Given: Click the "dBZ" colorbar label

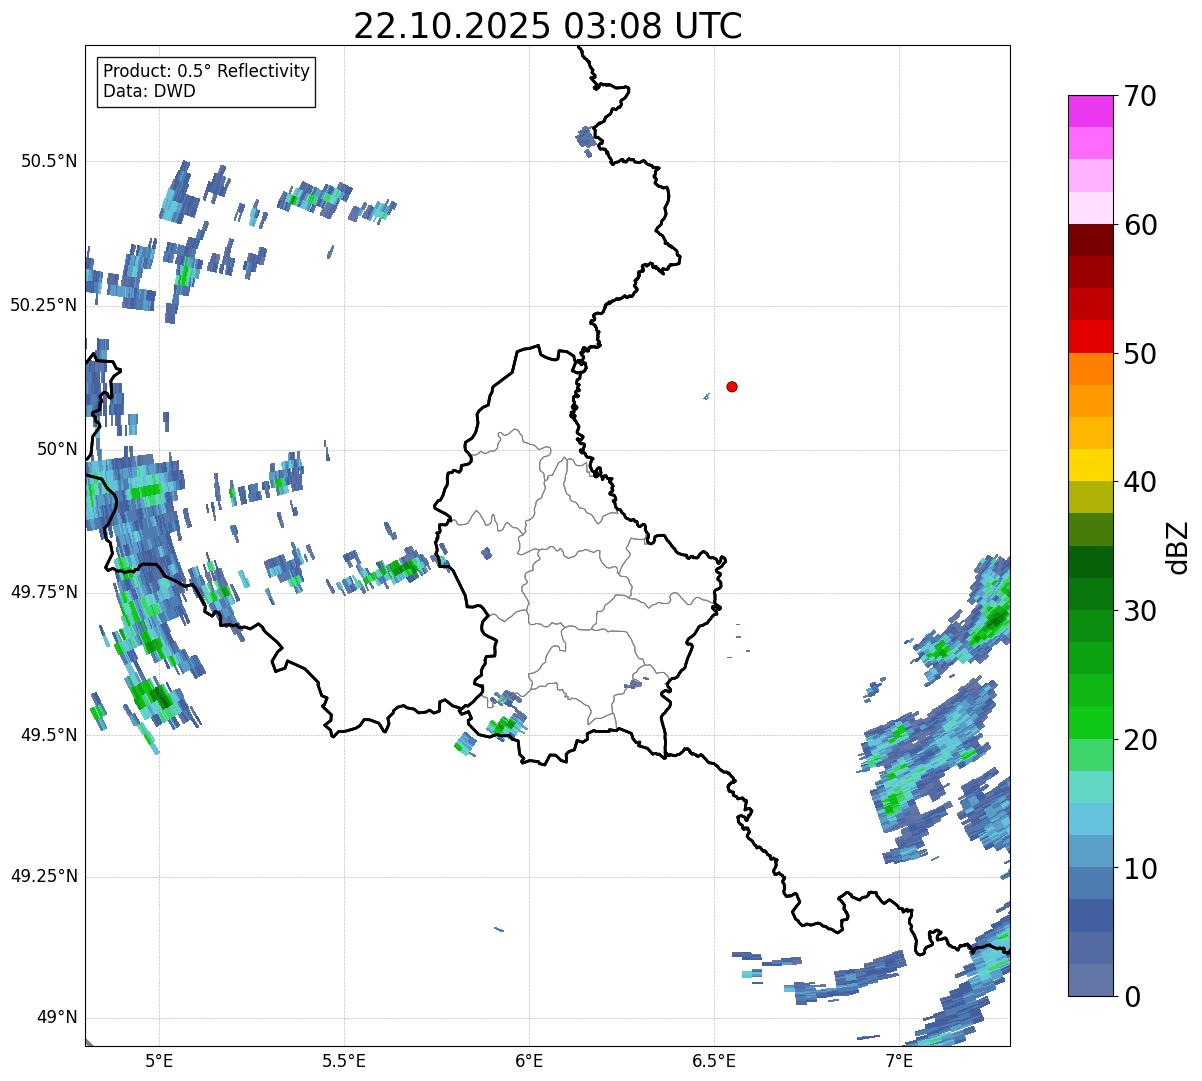Looking at the screenshot, I should tap(1178, 546).
